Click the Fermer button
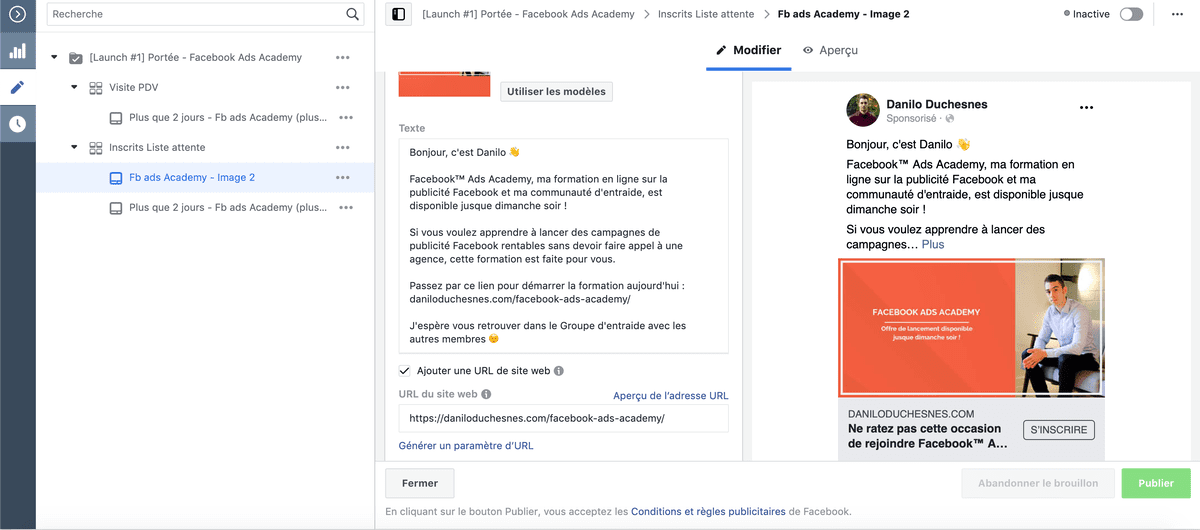Screen dimensions: 1200x530 (420, 483)
